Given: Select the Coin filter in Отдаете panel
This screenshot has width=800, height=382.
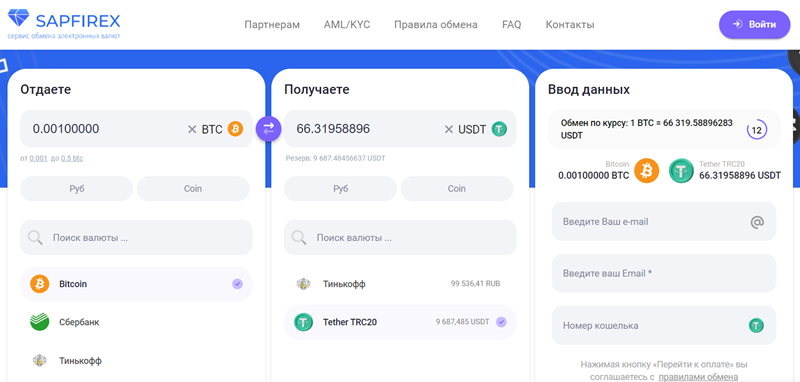Looking at the screenshot, I should [193, 189].
